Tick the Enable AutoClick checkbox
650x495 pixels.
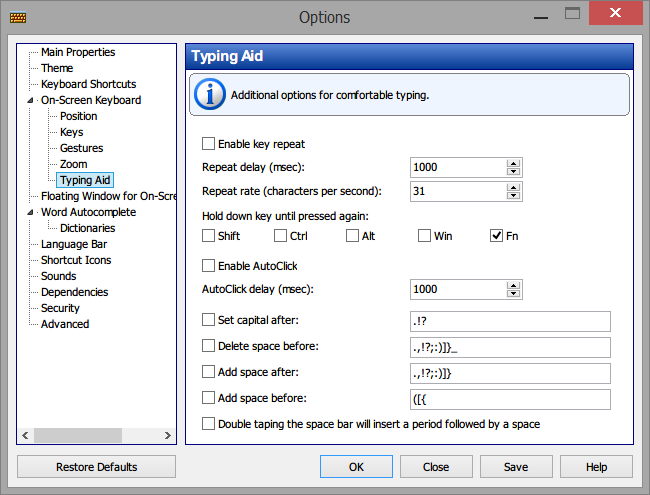pyautogui.click(x=208, y=265)
